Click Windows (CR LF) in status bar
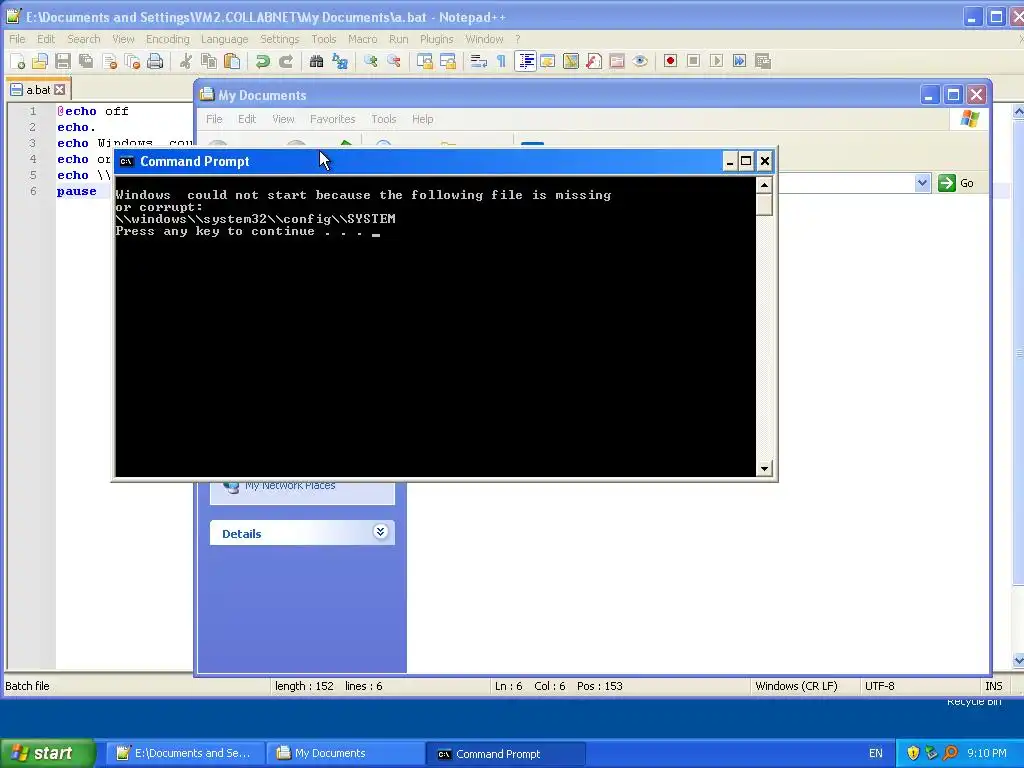 [x=796, y=686]
